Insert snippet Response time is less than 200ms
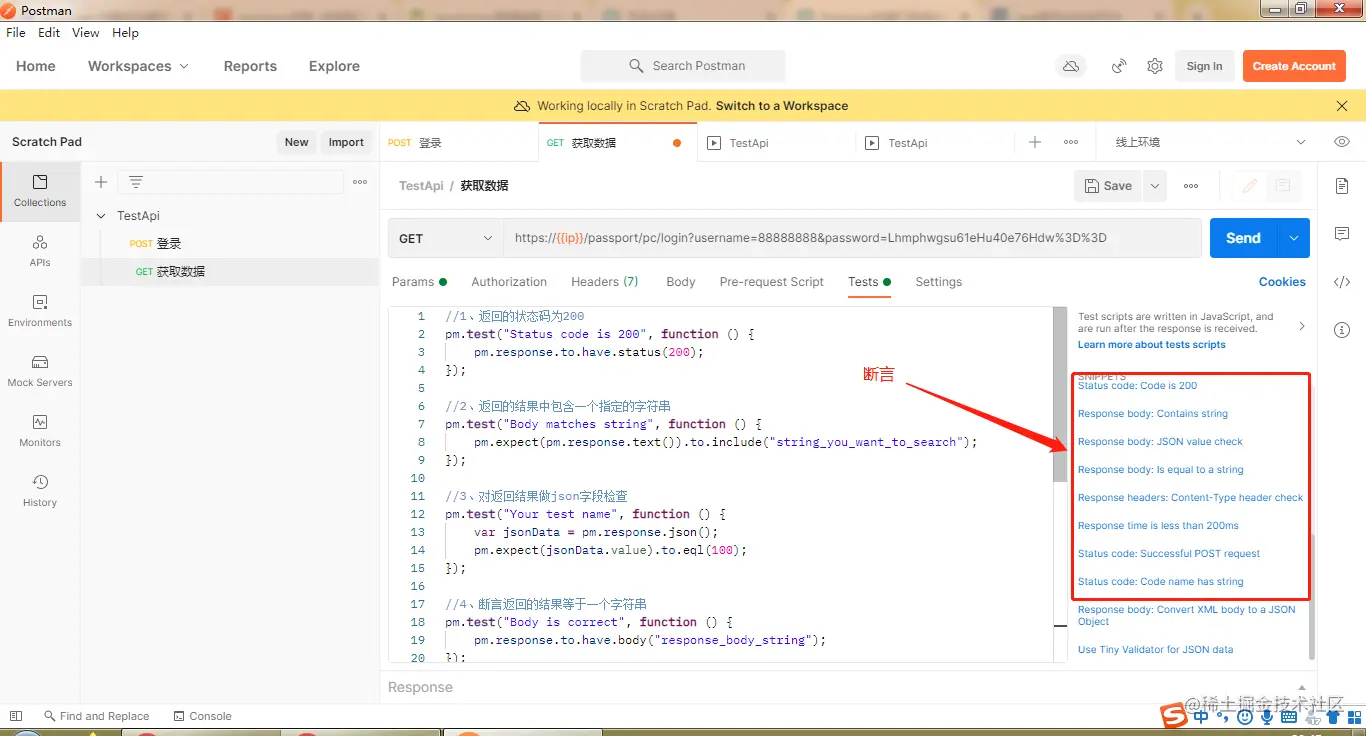The image size is (1366, 736). coord(1158,526)
